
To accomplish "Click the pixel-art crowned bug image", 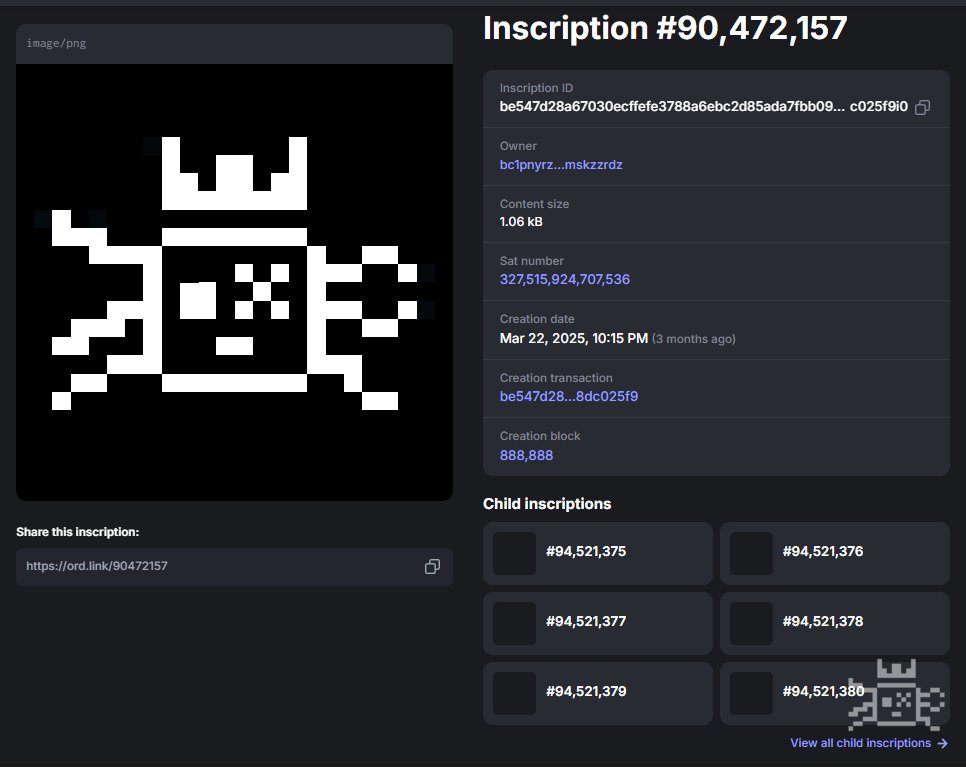I will click(x=234, y=282).
